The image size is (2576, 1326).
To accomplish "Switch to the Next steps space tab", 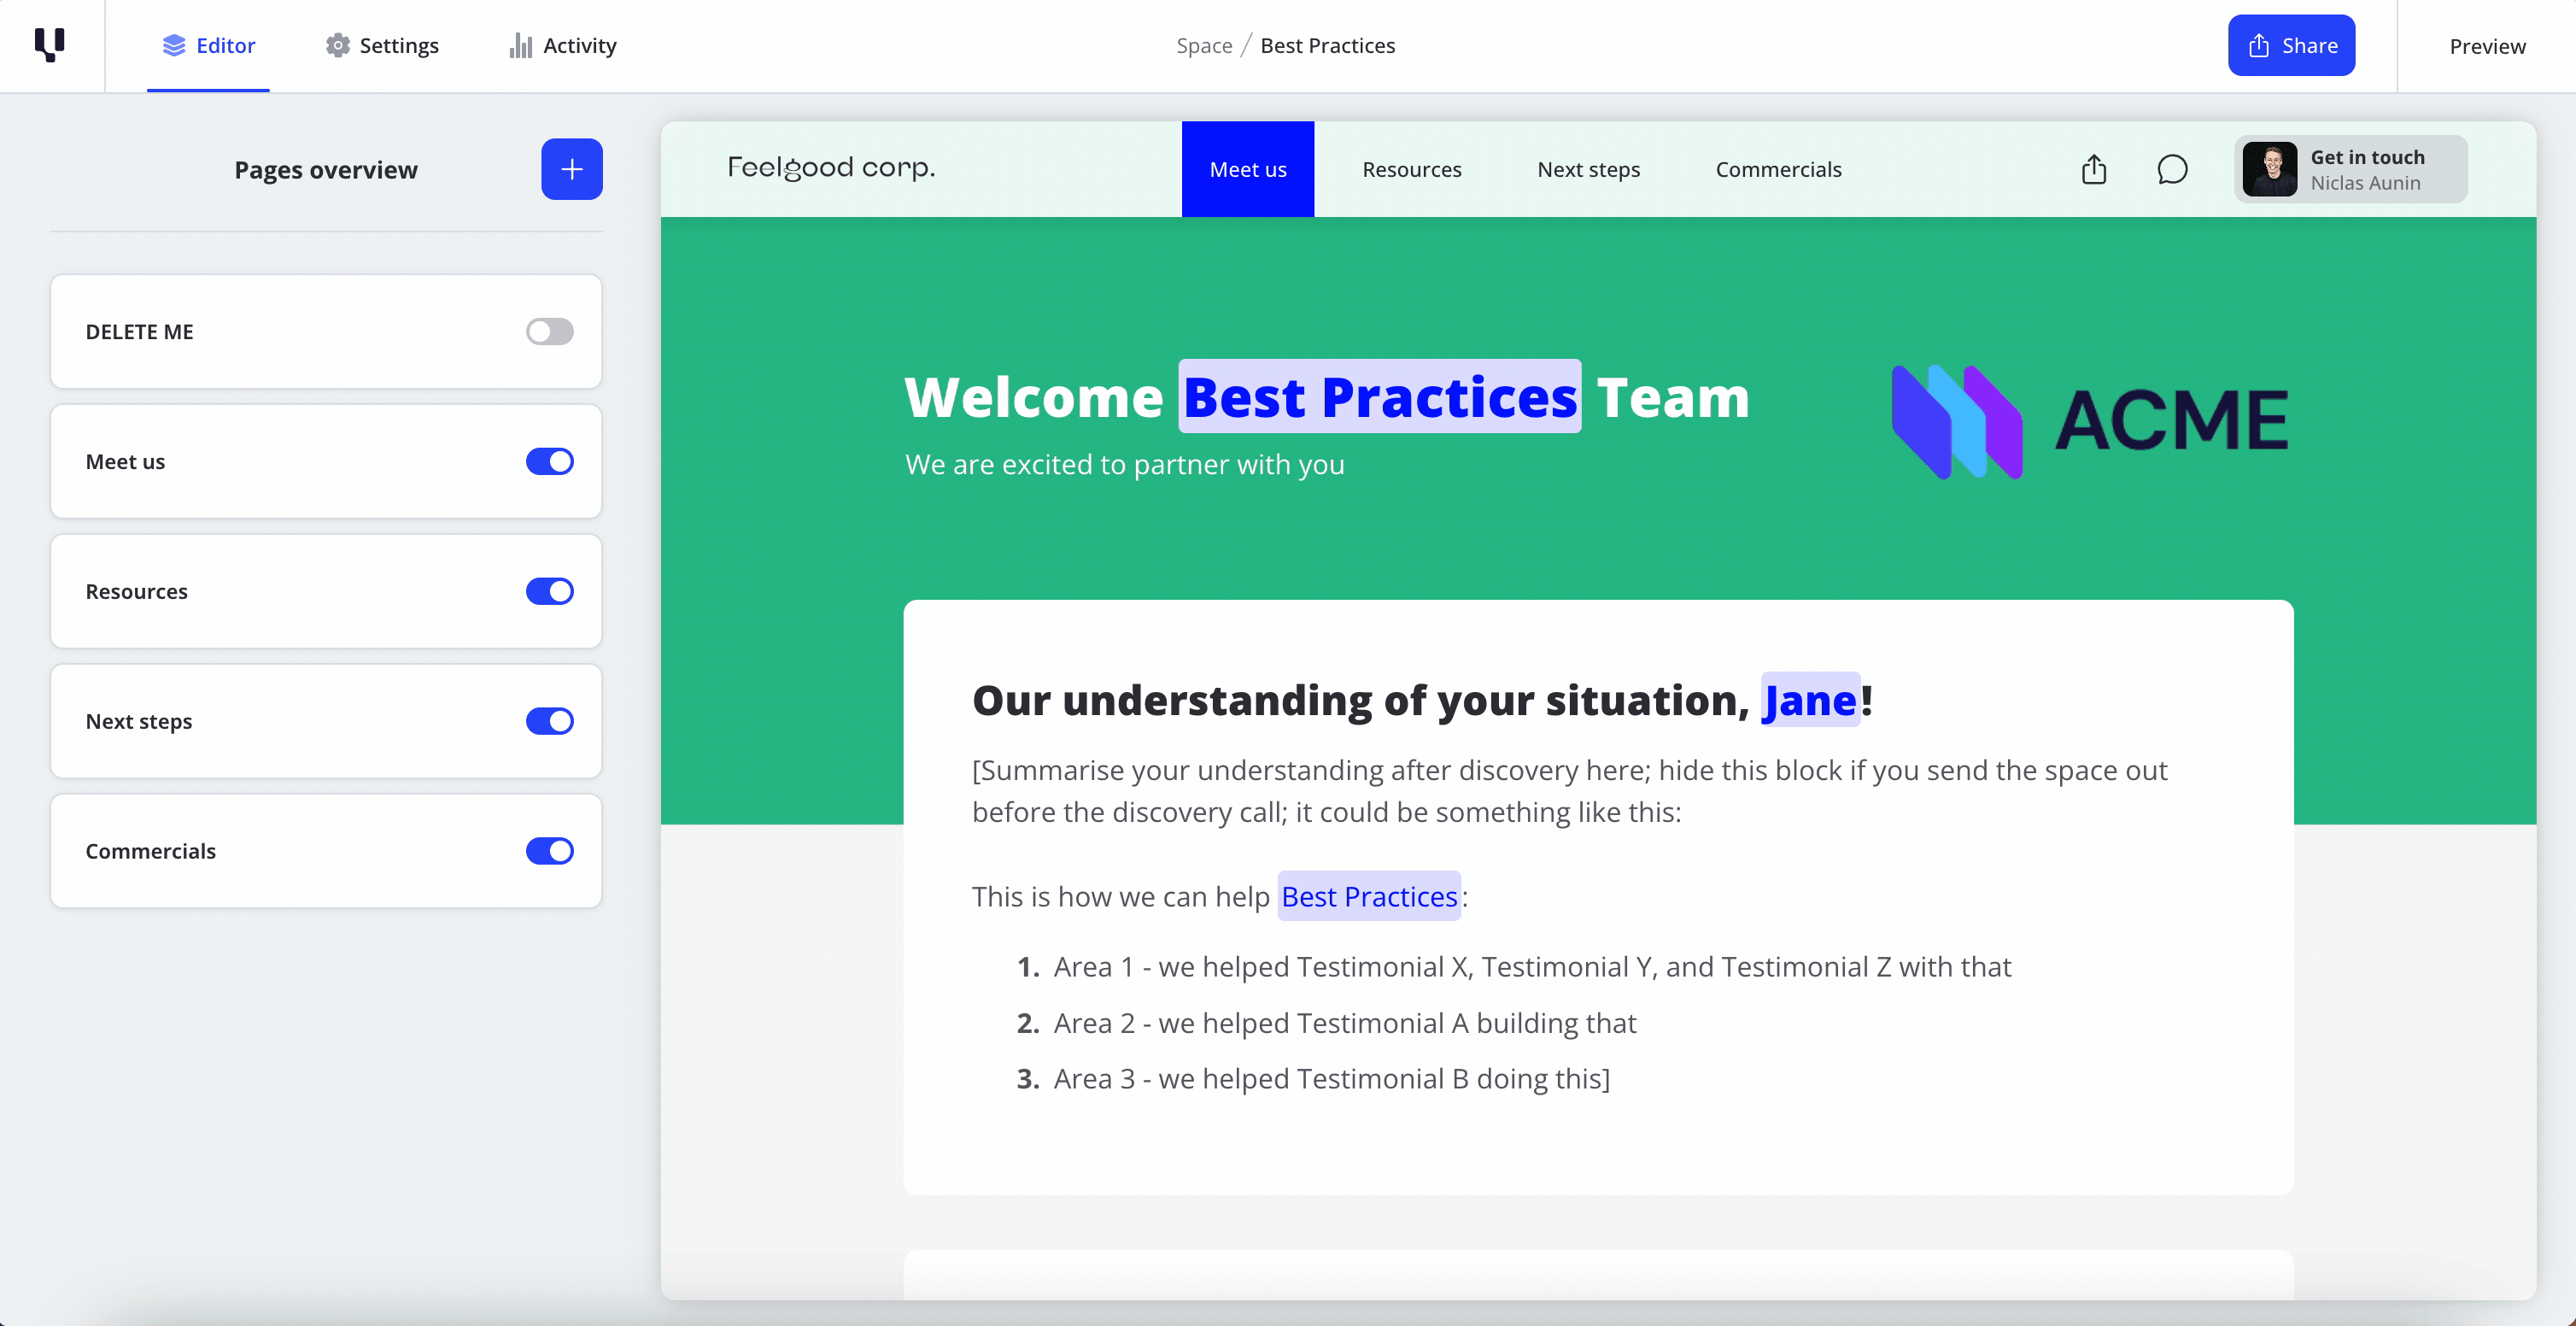I will tap(1588, 169).
